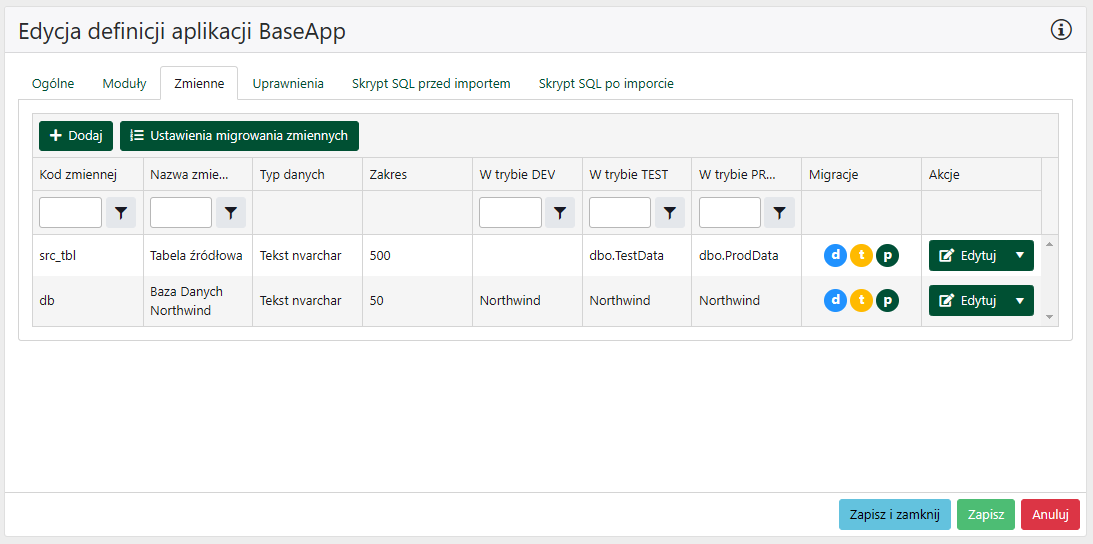Click filter icon for W trybie DEV
This screenshot has width=1093, height=544.
560,213
